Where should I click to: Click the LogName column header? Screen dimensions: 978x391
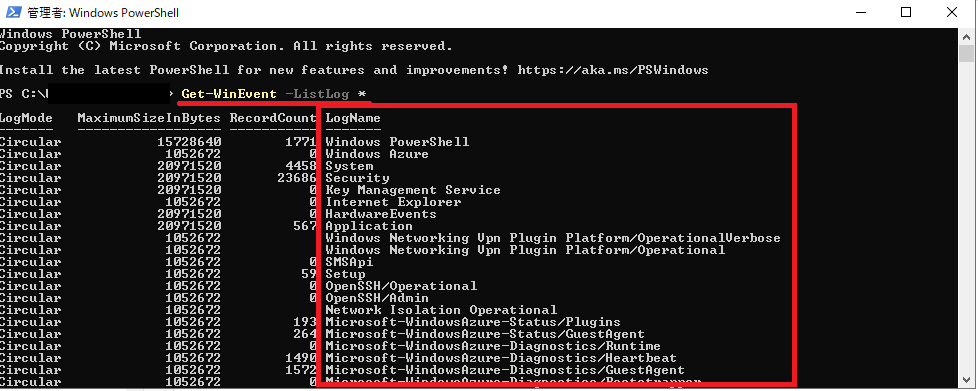[352, 118]
